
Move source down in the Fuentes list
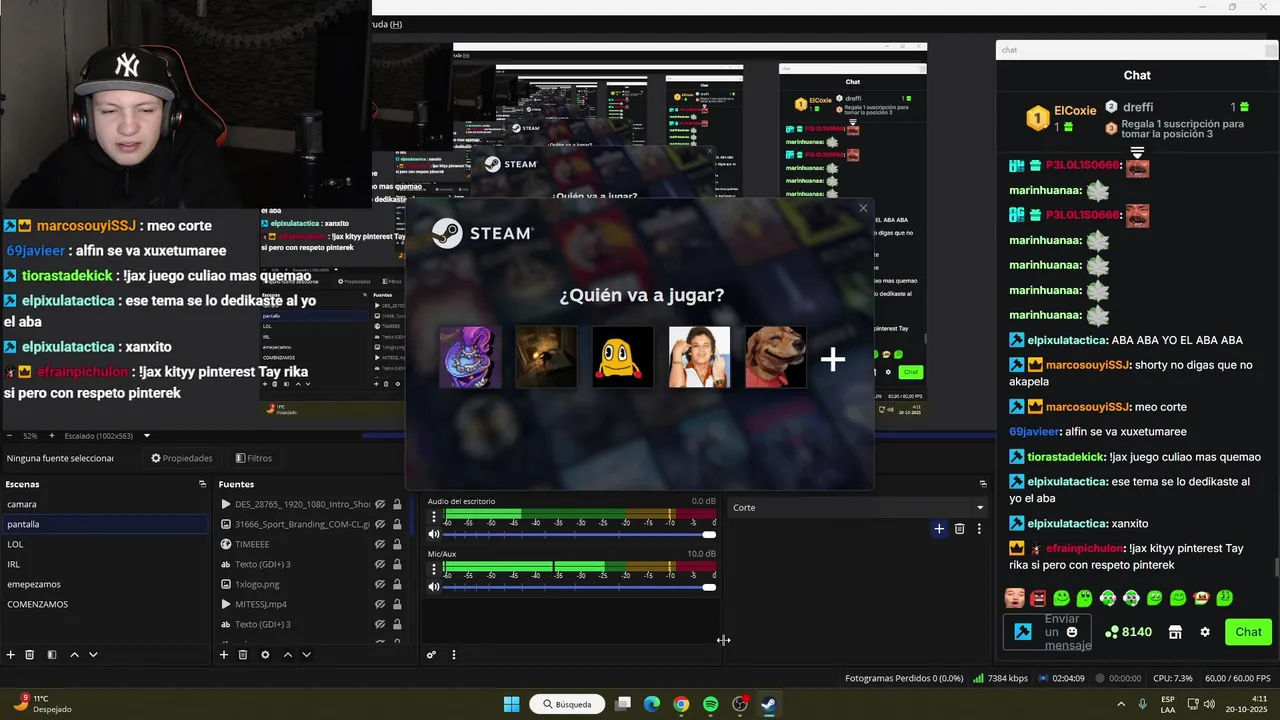pos(306,655)
